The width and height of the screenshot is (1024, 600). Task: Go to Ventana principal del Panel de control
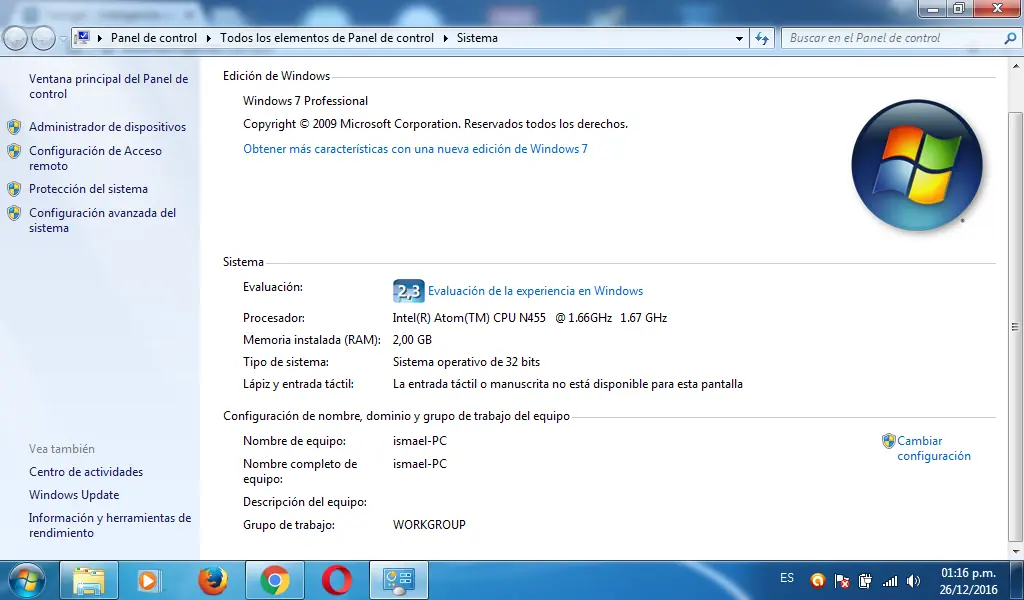[108, 86]
